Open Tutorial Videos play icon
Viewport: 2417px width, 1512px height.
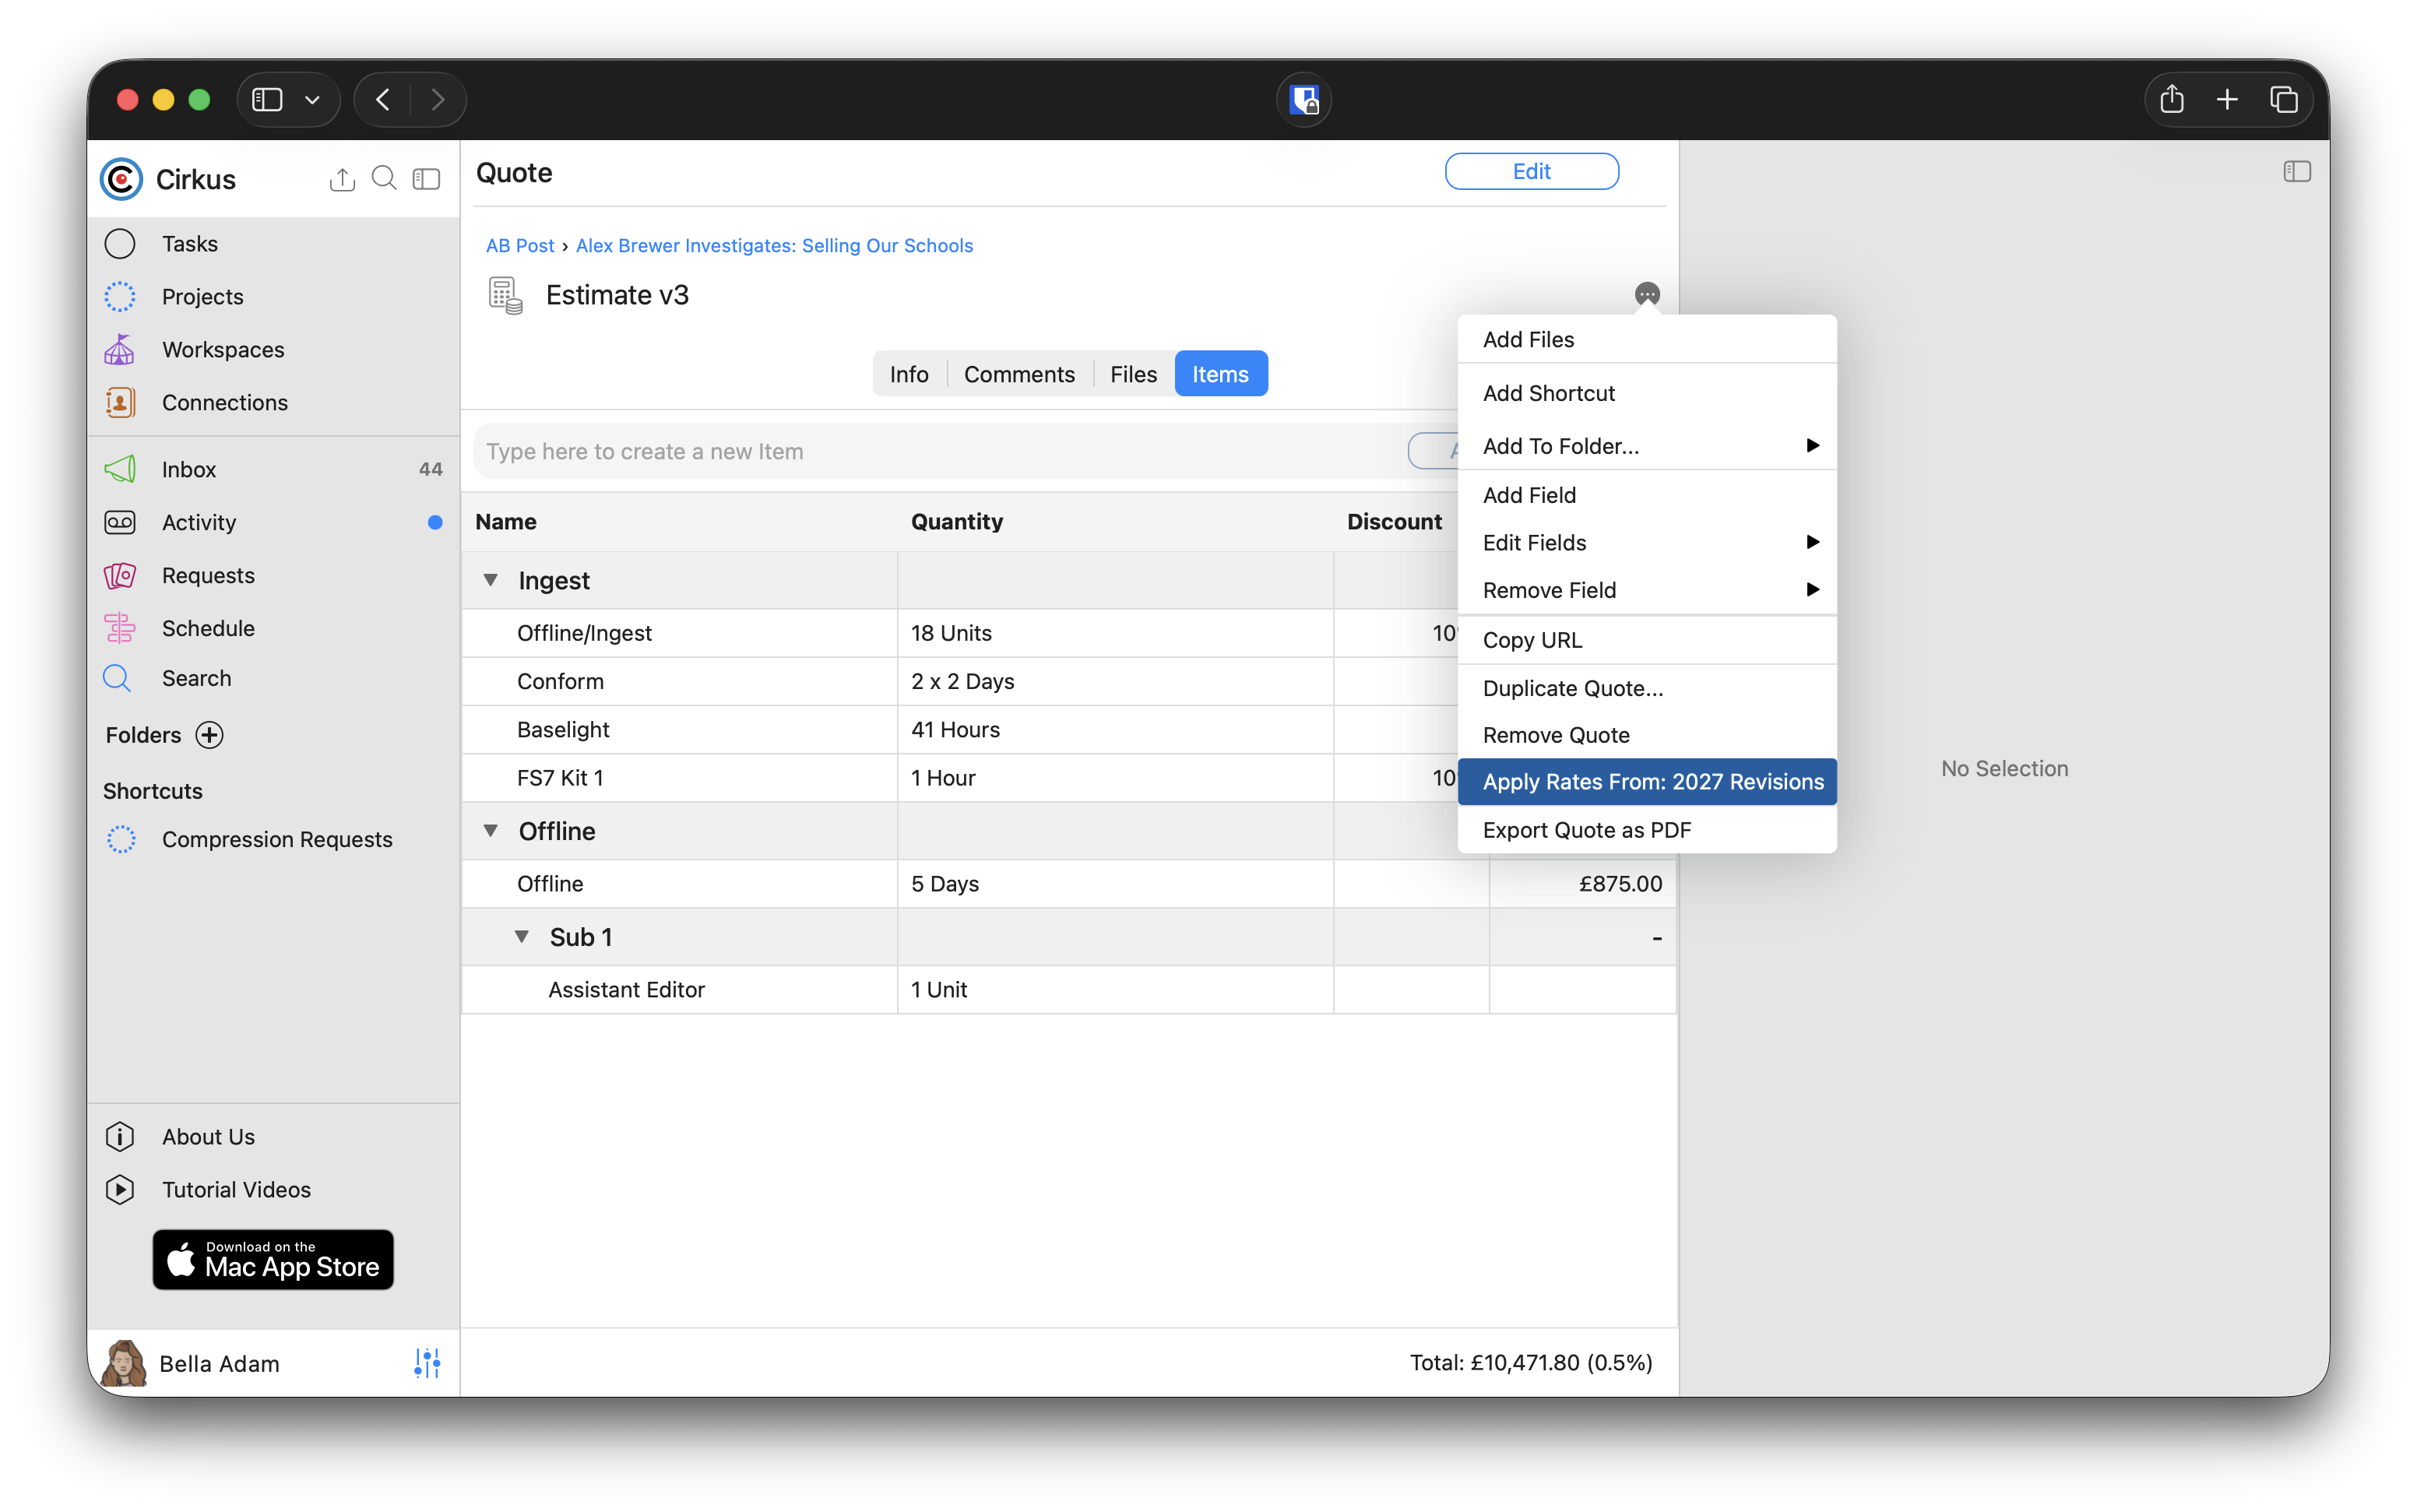click(x=120, y=1190)
